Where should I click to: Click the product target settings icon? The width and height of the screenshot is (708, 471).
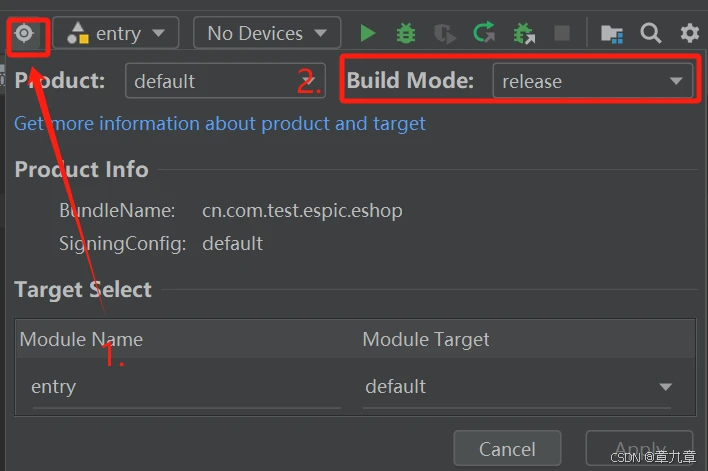(x=24, y=33)
